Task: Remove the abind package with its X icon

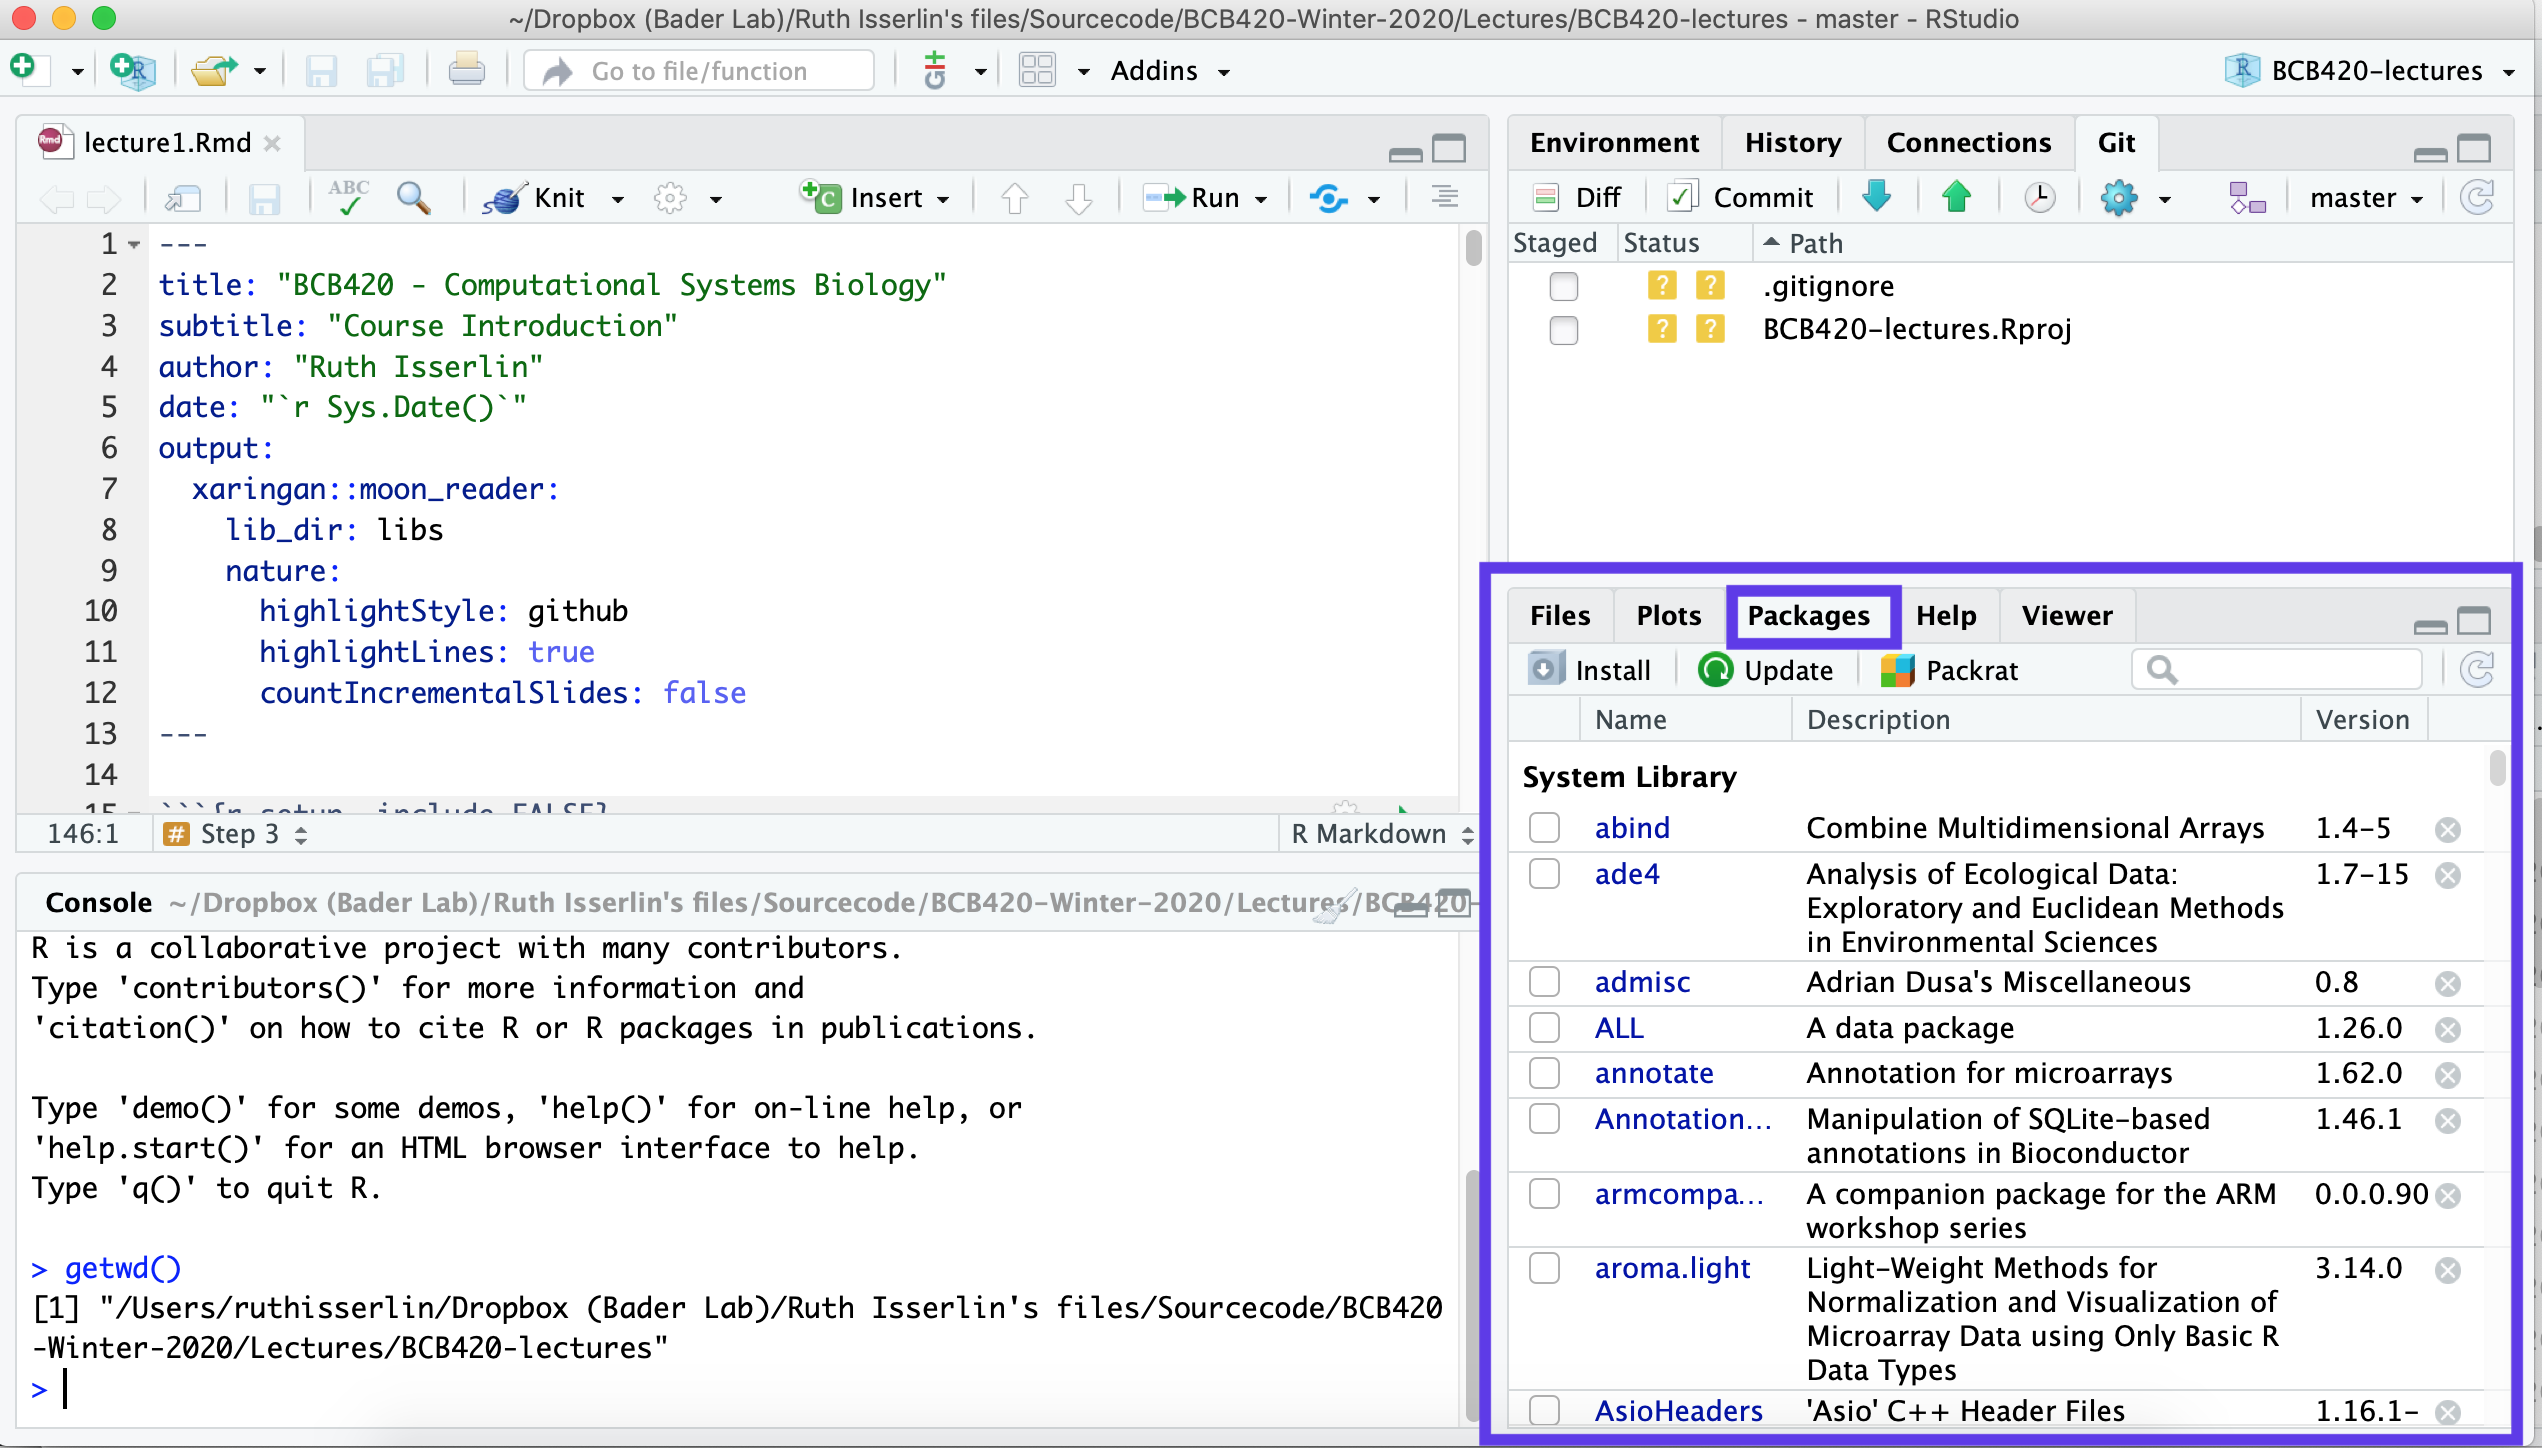Action: (x=2447, y=829)
